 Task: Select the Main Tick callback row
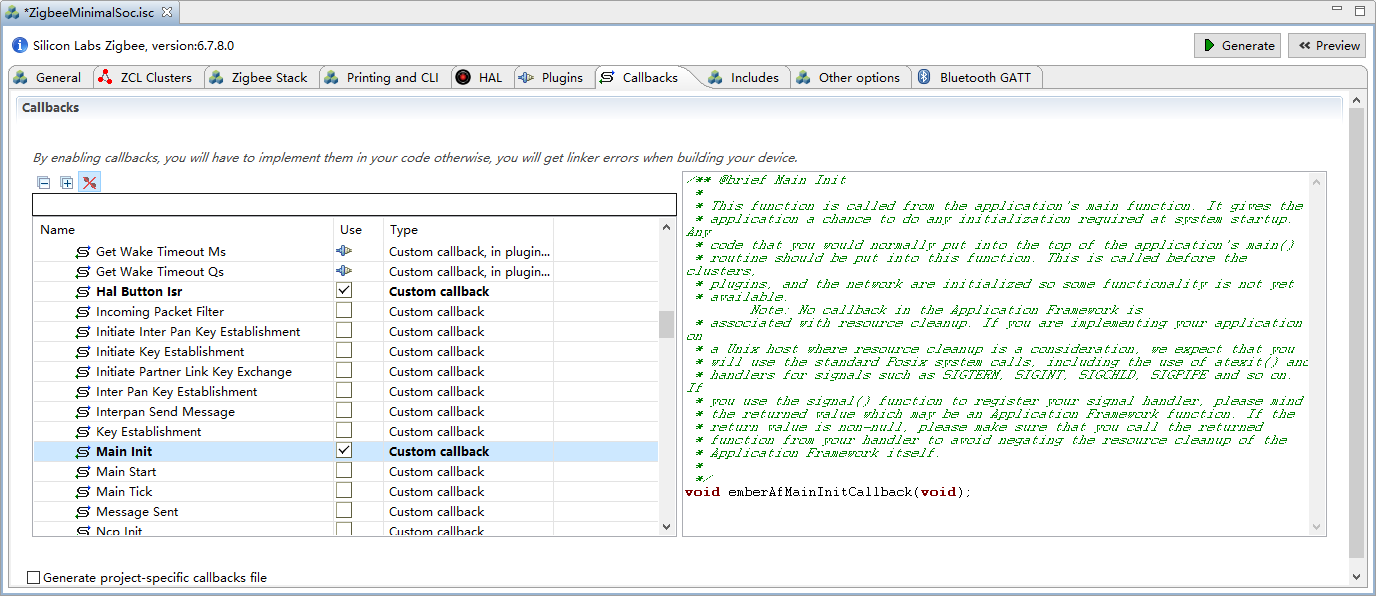(x=125, y=491)
